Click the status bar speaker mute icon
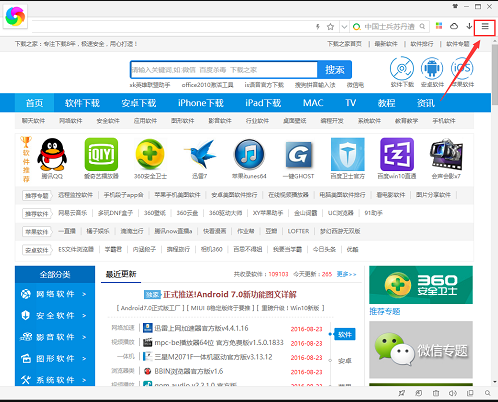Screen dimensions: 498x402 453,393
